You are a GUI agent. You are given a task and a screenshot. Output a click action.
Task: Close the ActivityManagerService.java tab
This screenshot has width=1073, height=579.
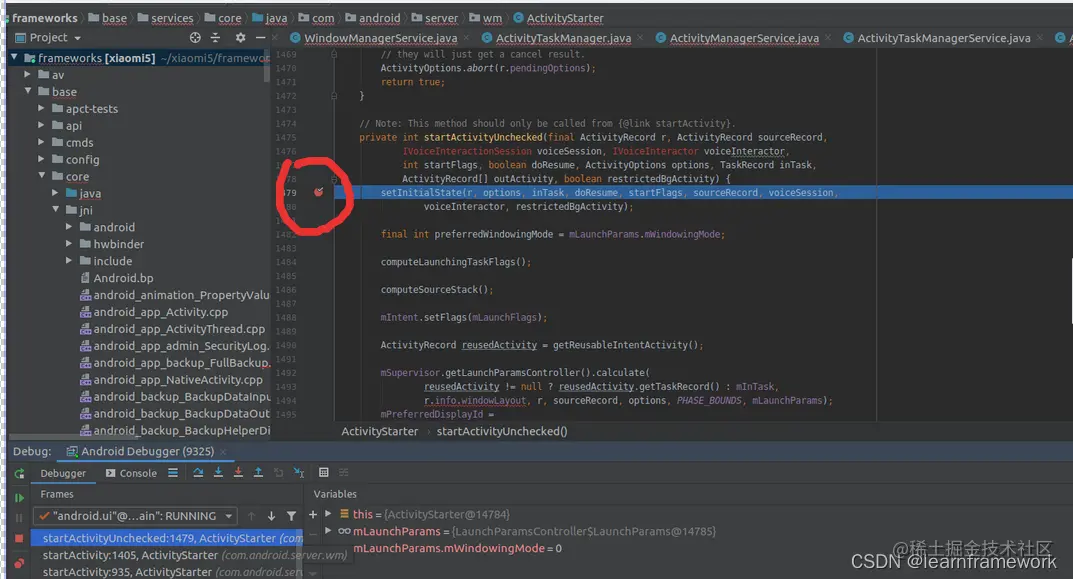(x=828, y=38)
